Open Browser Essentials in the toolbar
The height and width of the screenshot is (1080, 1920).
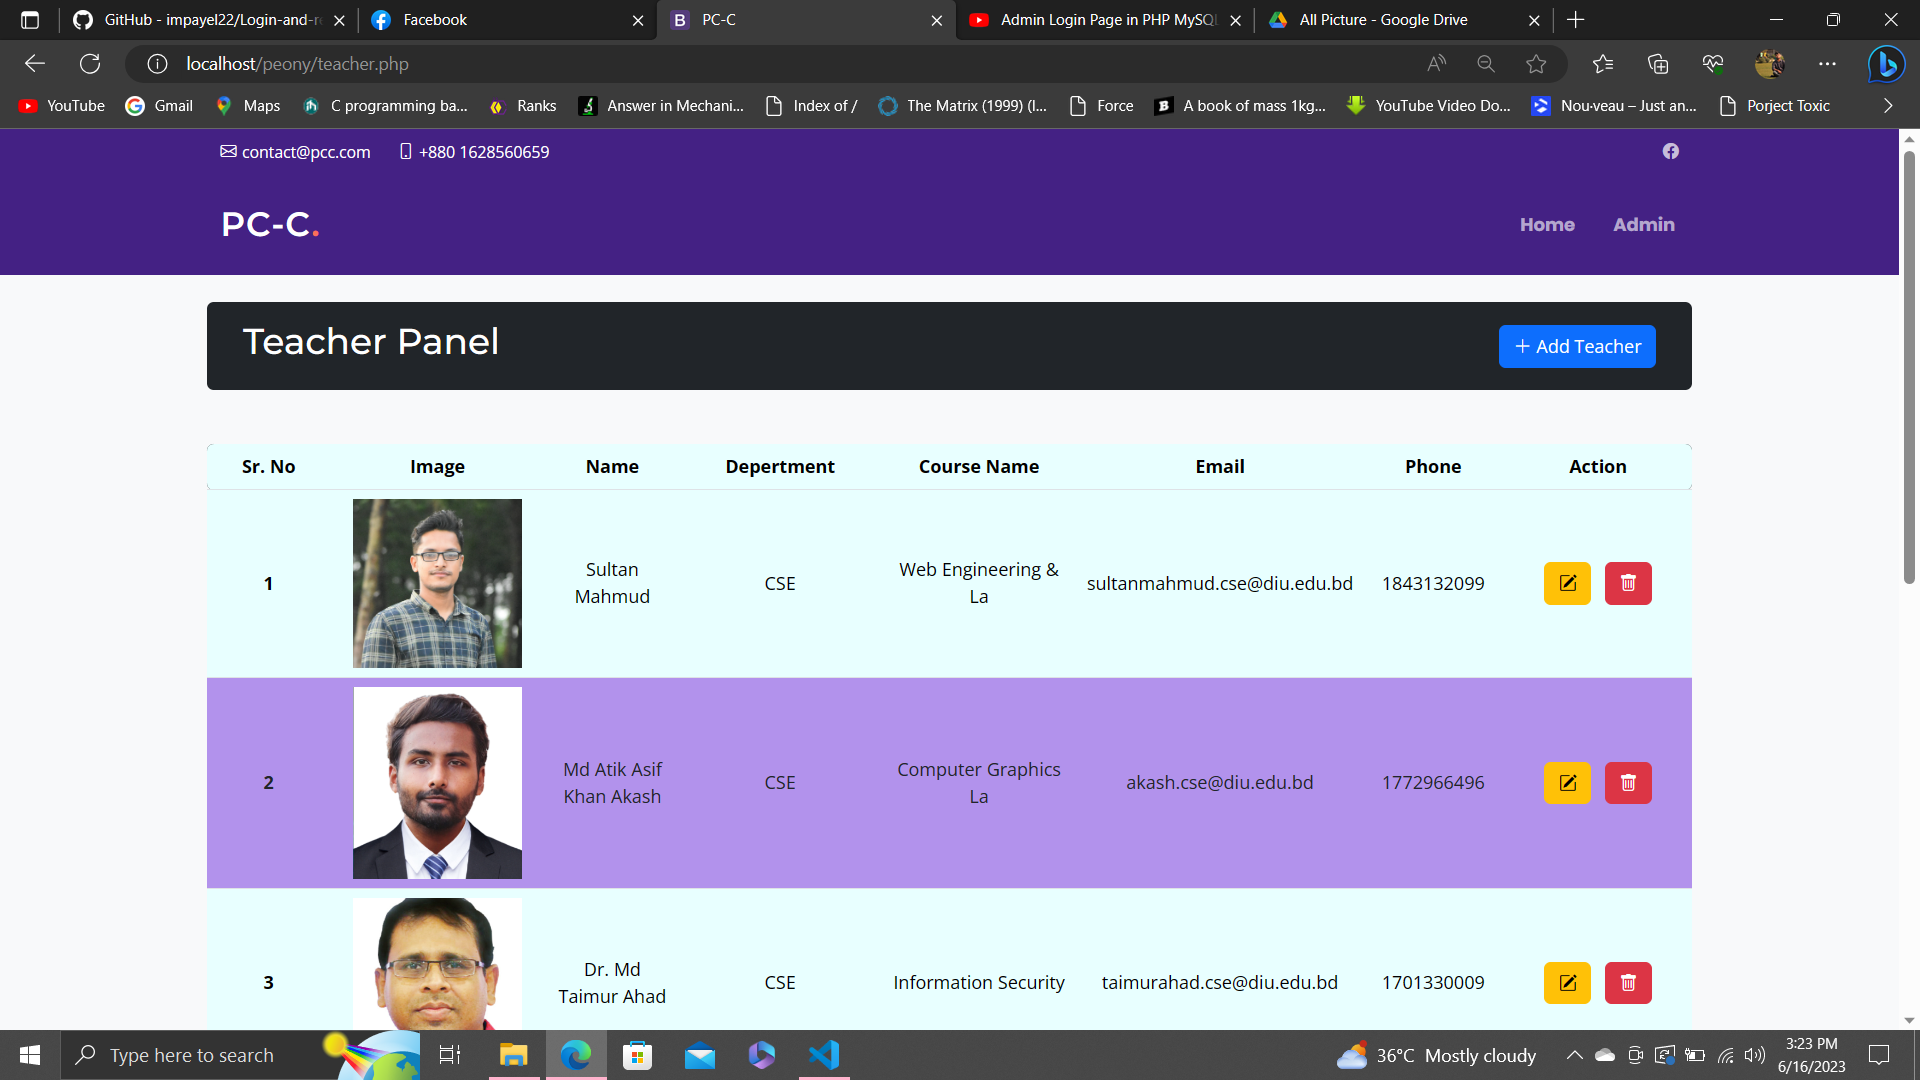click(1712, 63)
